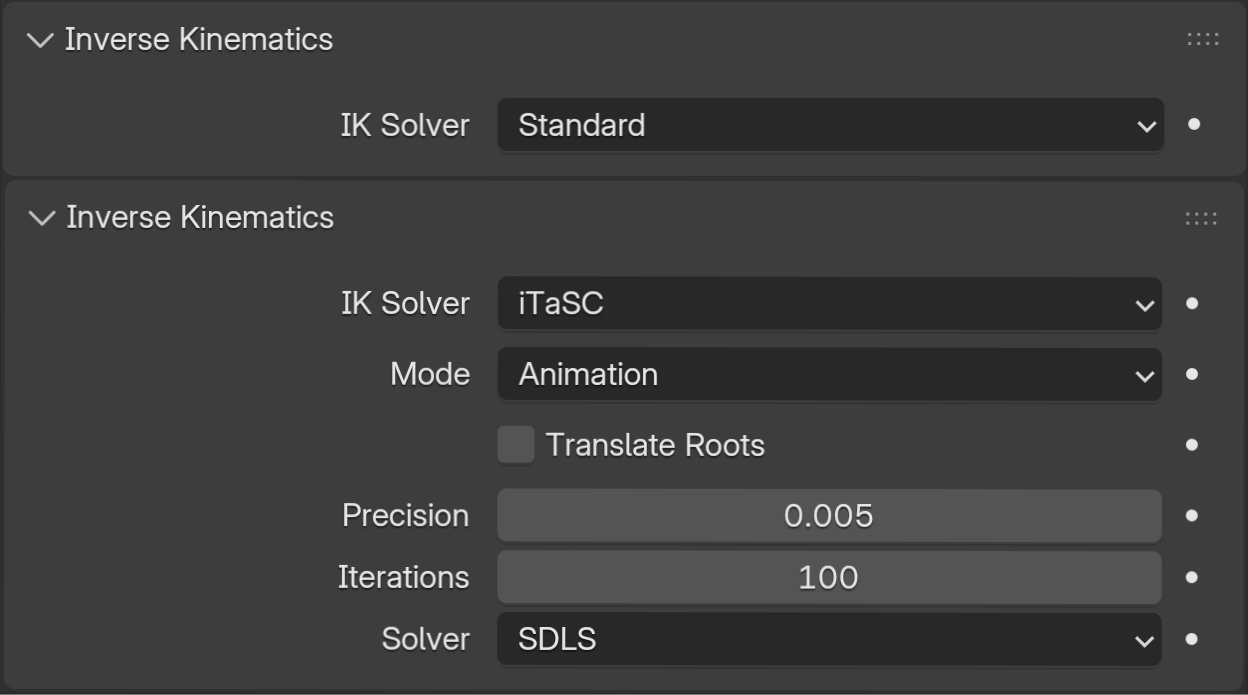Image resolution: width=1248 pixels, height=695 pixels.
Task: Click the drag handle of the top panel
Action: 1204,39
